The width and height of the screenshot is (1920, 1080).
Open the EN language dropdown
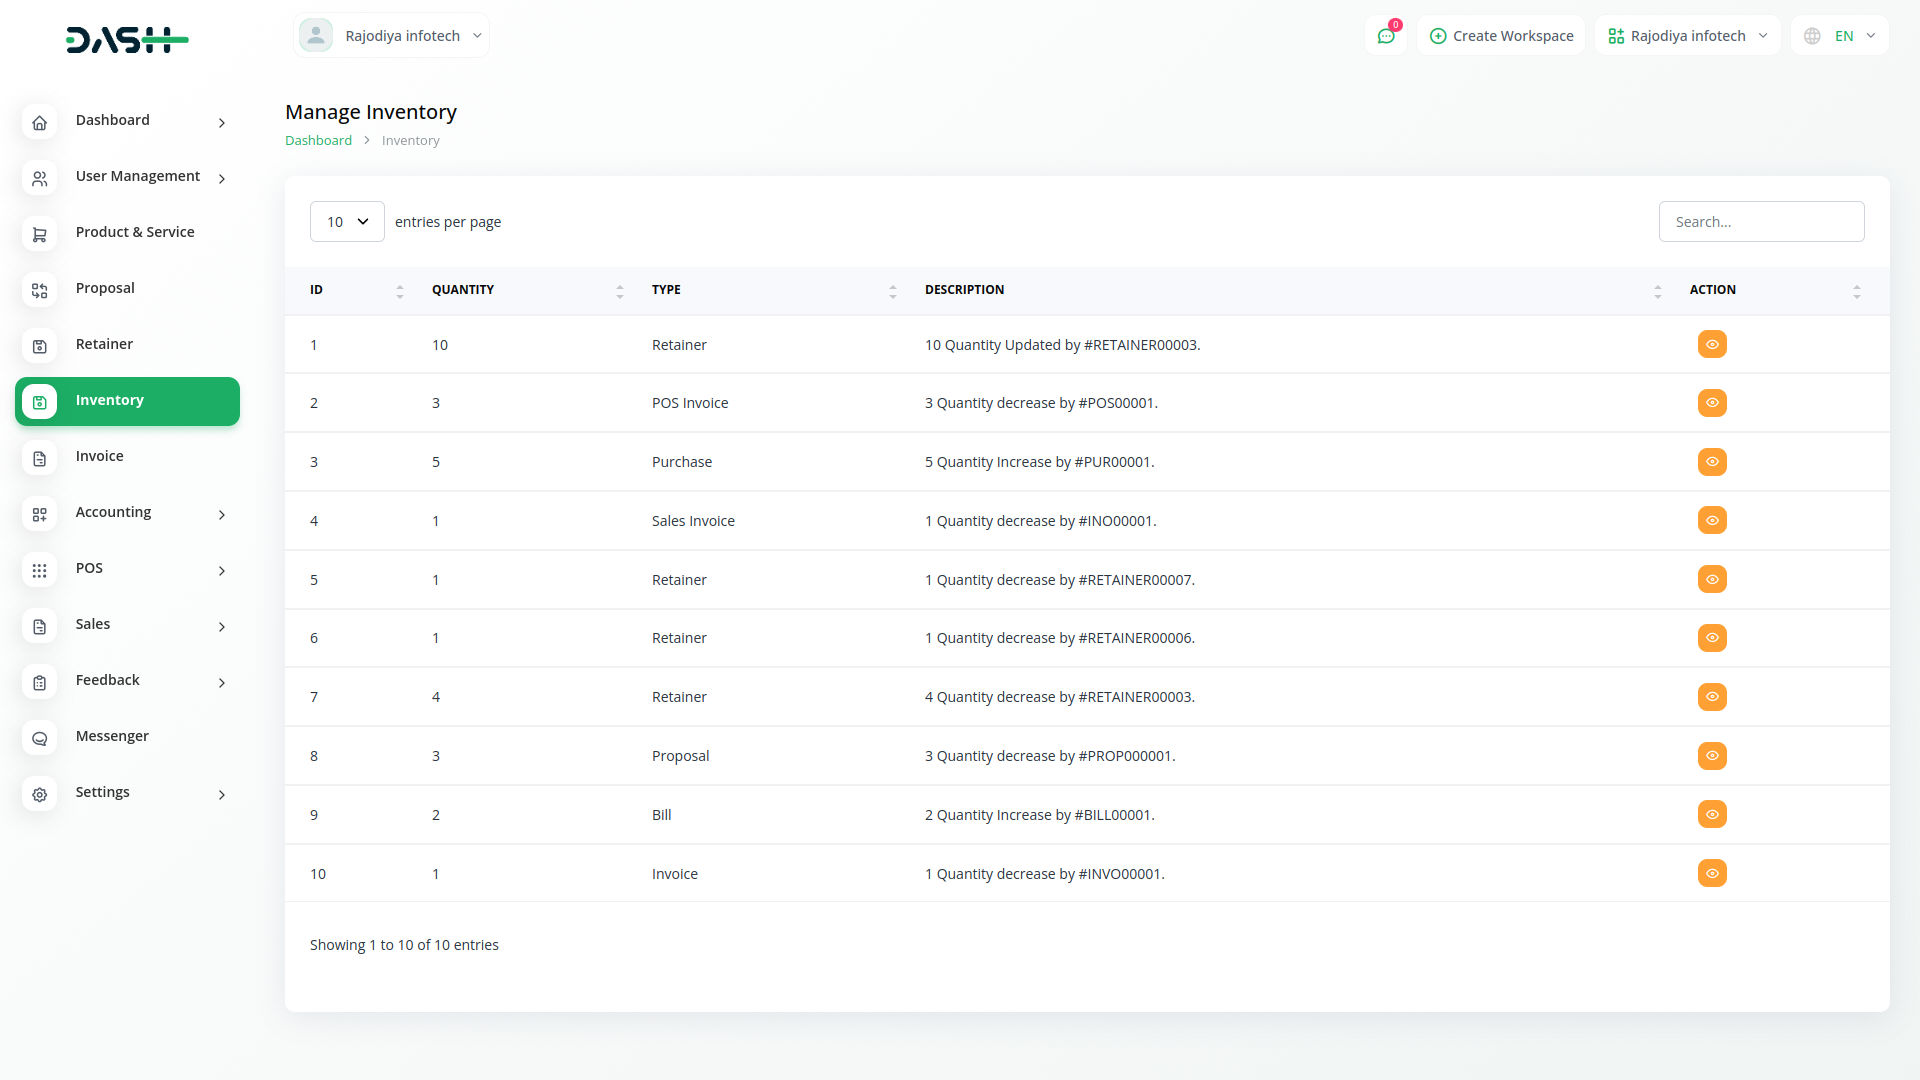click(1840, 36)
